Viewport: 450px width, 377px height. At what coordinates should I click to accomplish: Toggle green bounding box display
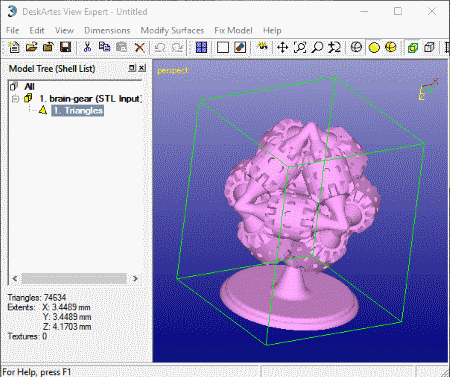coord(413,47)
